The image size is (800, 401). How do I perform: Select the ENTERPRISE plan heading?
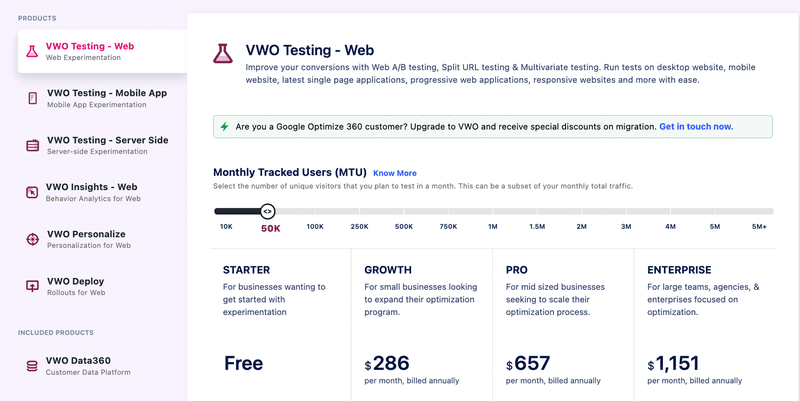click(x=679, y=270)
